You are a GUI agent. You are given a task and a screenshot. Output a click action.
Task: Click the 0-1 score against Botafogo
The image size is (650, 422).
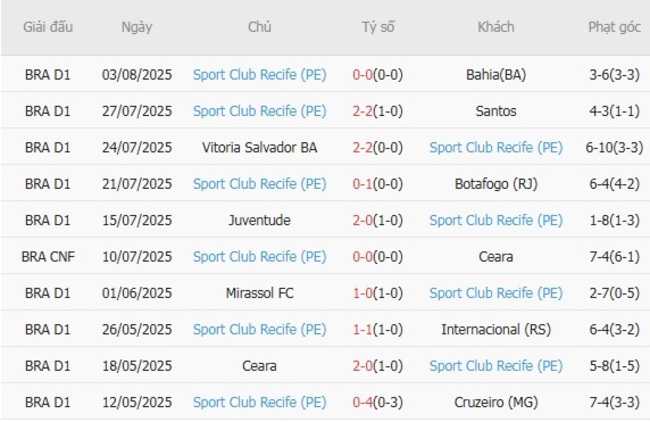click(378, 183)
